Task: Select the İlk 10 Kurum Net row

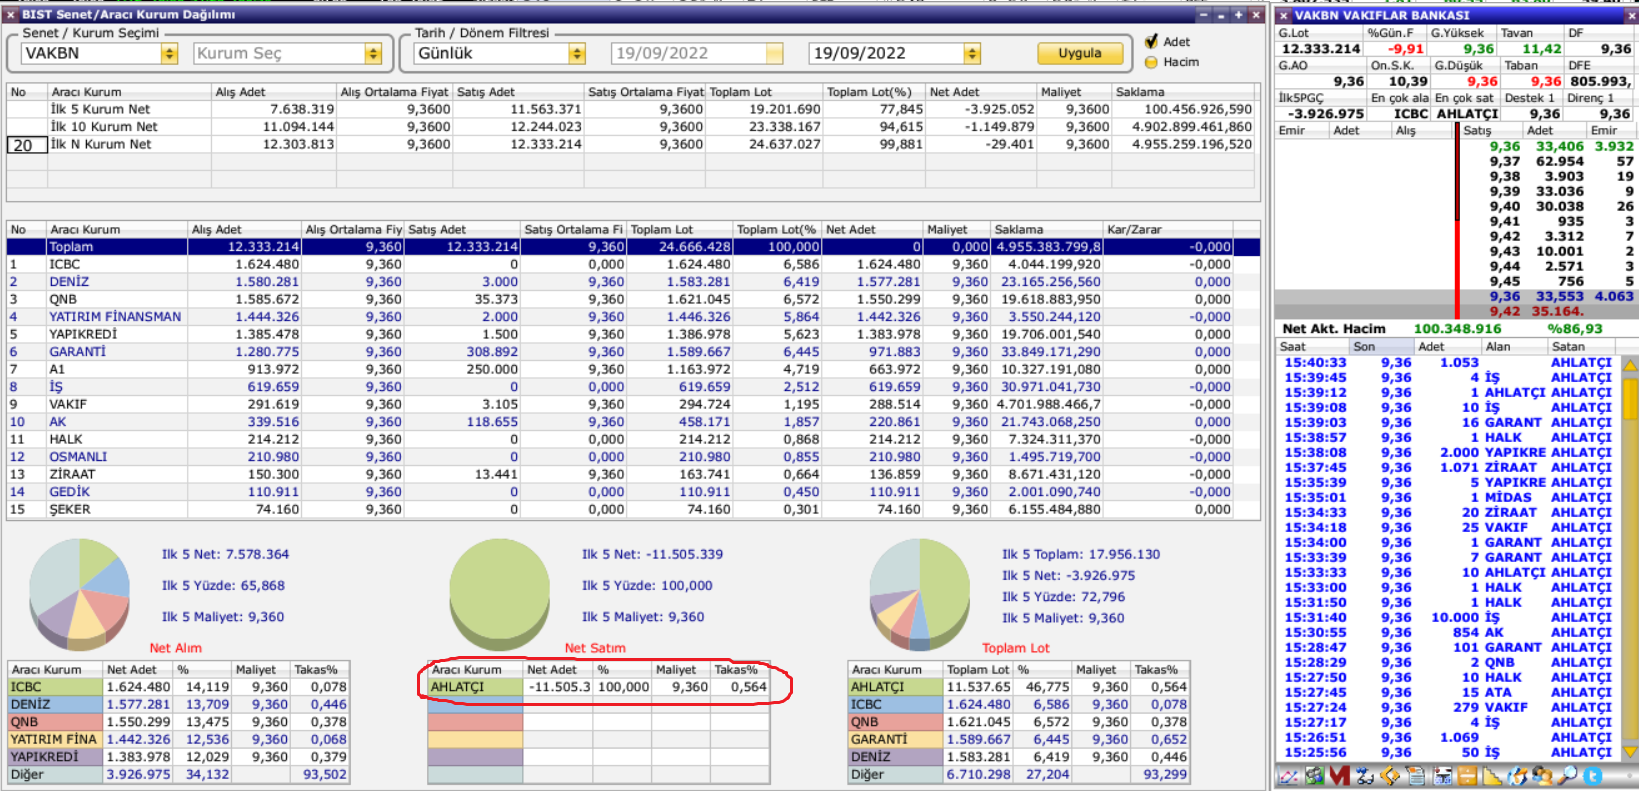Action: (631, 127)
